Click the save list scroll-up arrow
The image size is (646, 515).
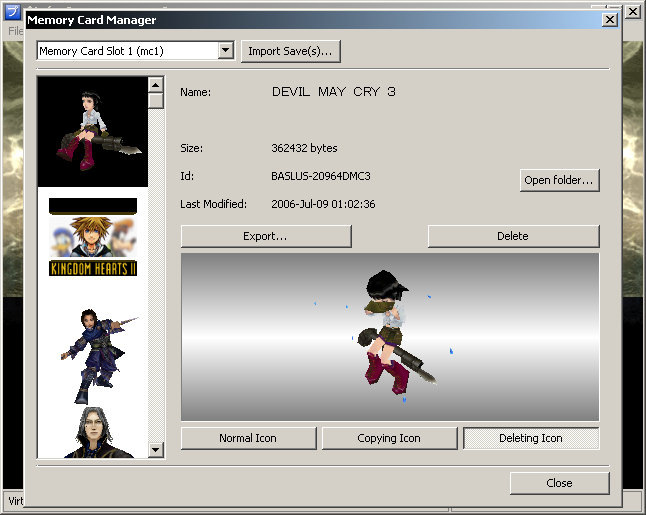[x=155, y=84]
